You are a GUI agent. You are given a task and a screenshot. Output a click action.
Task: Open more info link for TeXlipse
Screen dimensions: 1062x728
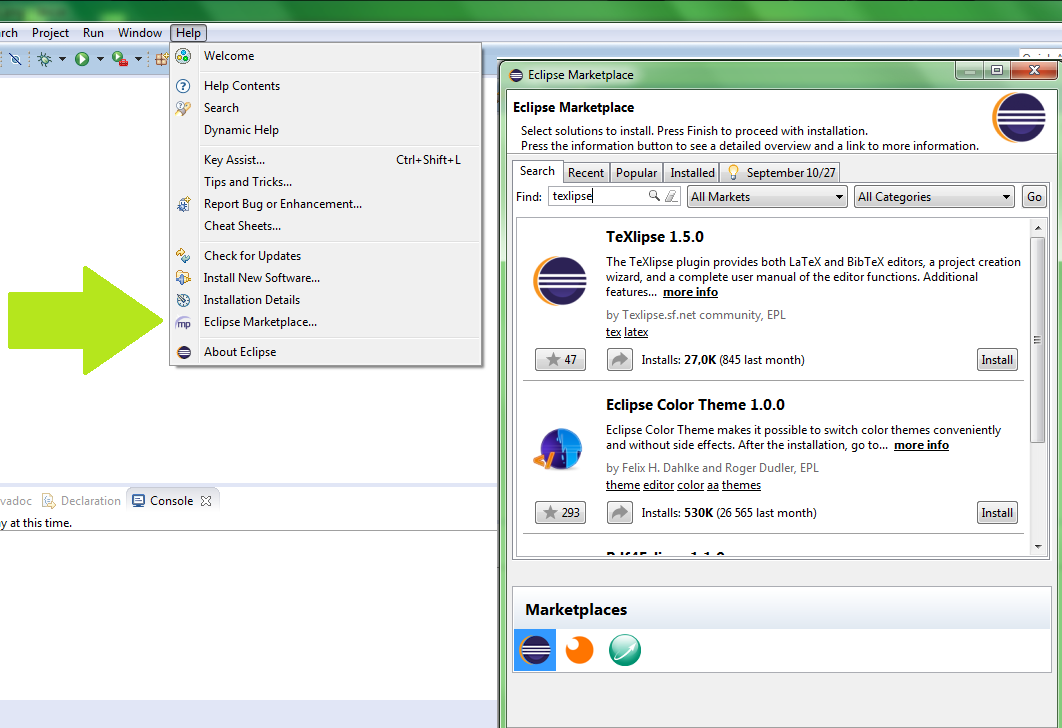tap(690, 293)
